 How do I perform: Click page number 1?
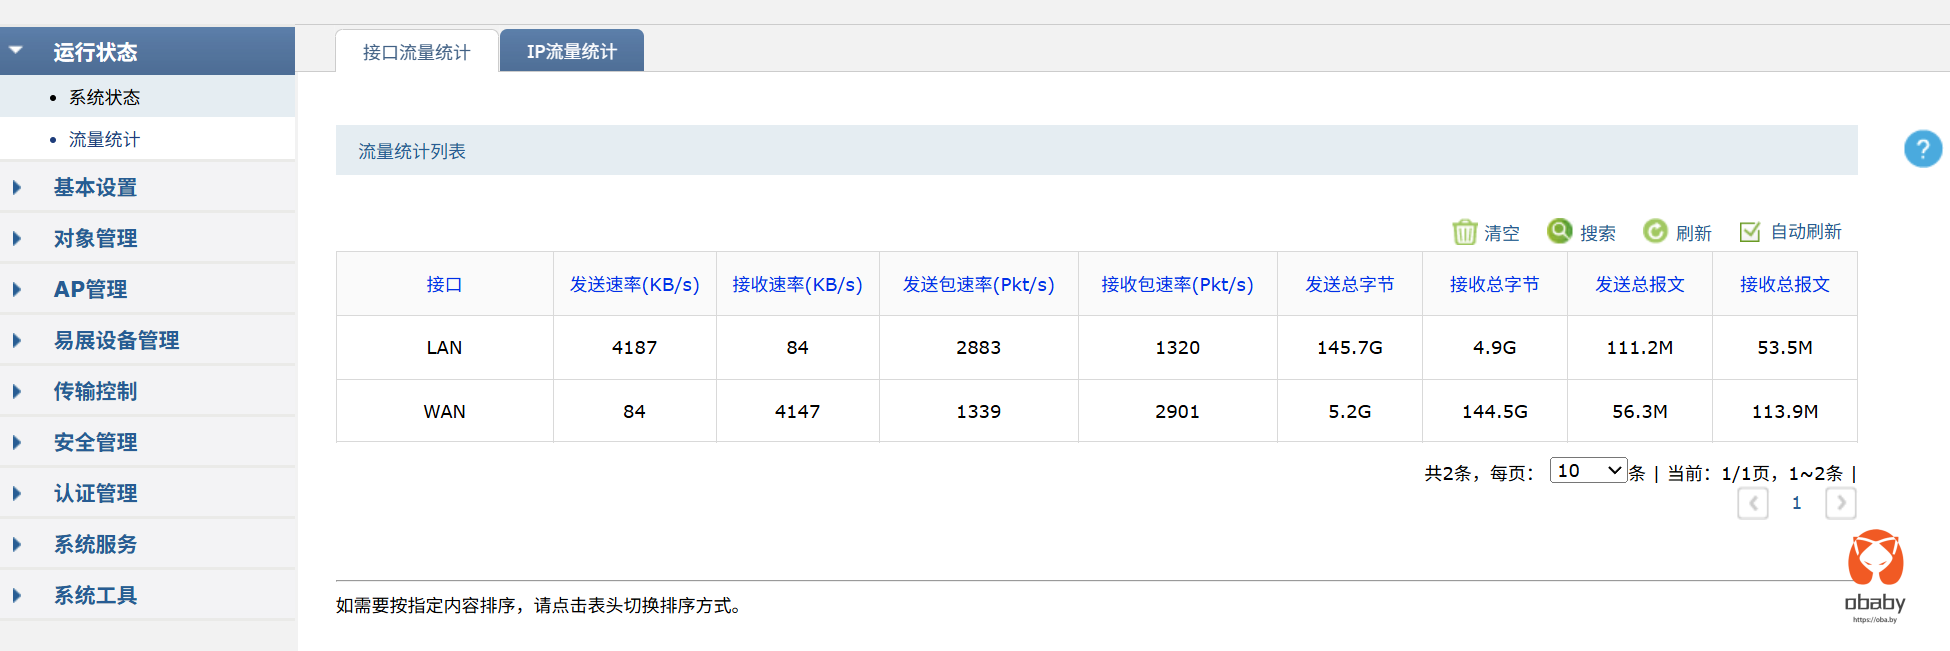coord(1796,503)
